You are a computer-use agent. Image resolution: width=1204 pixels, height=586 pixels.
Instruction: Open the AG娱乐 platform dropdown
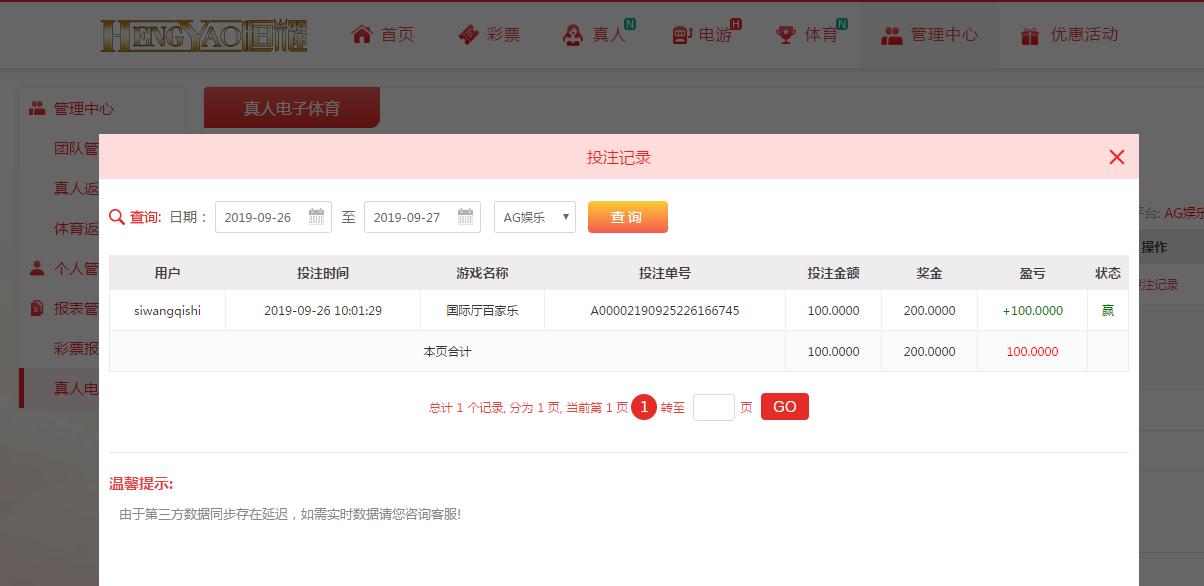(535, 217)
